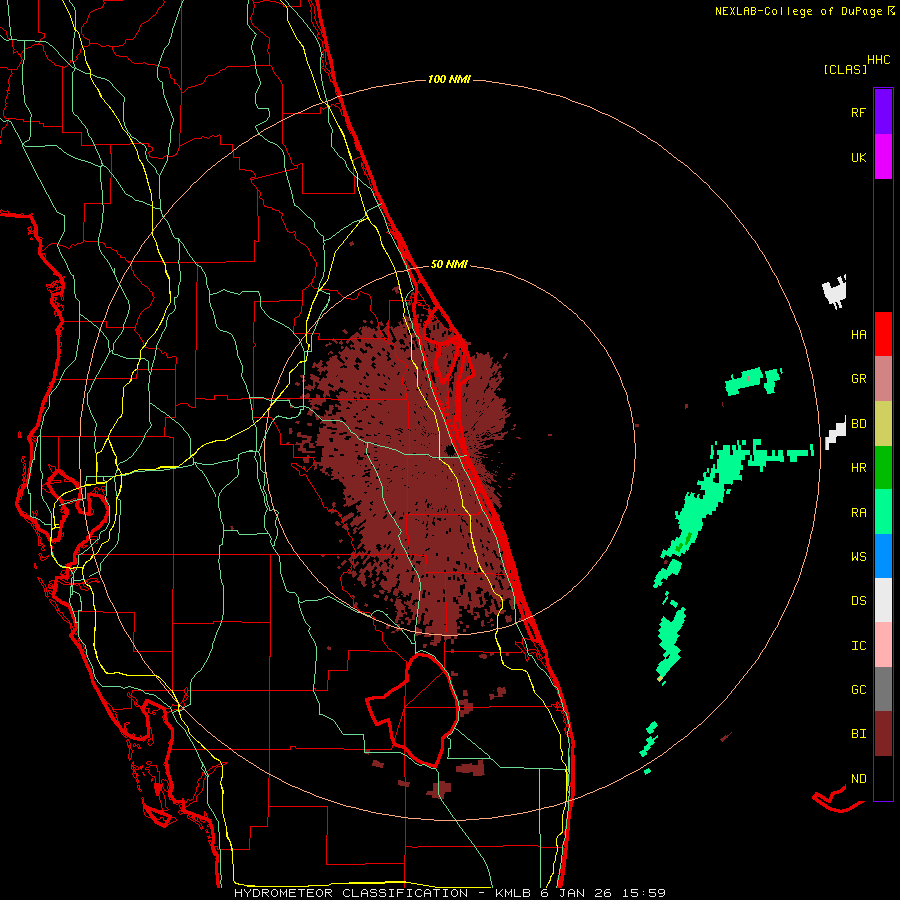The height and width of the screenshot is (900, 900).
Task: Click the BD legend label
Action: coord(859,424)
